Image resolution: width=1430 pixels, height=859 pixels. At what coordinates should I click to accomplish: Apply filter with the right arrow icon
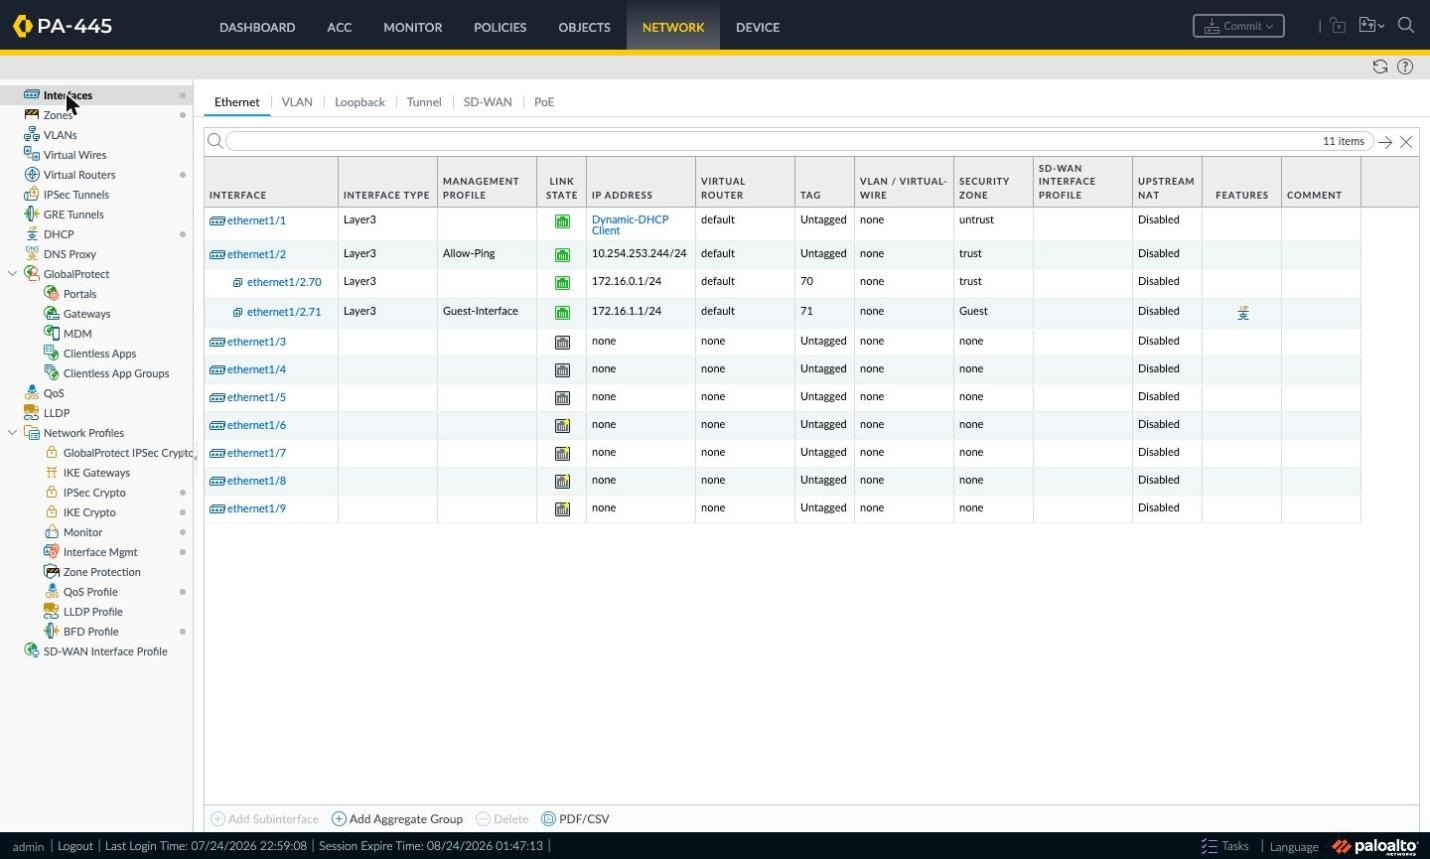[x=1385, y=142]
